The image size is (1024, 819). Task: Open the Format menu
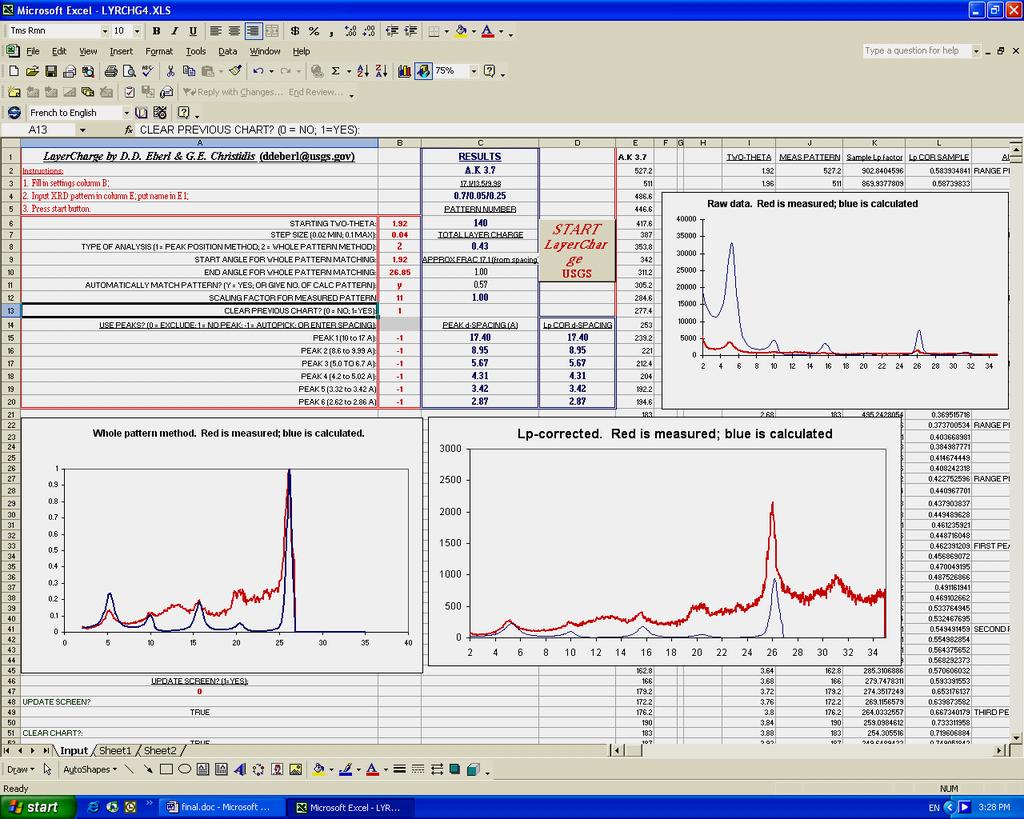point(159,51)
